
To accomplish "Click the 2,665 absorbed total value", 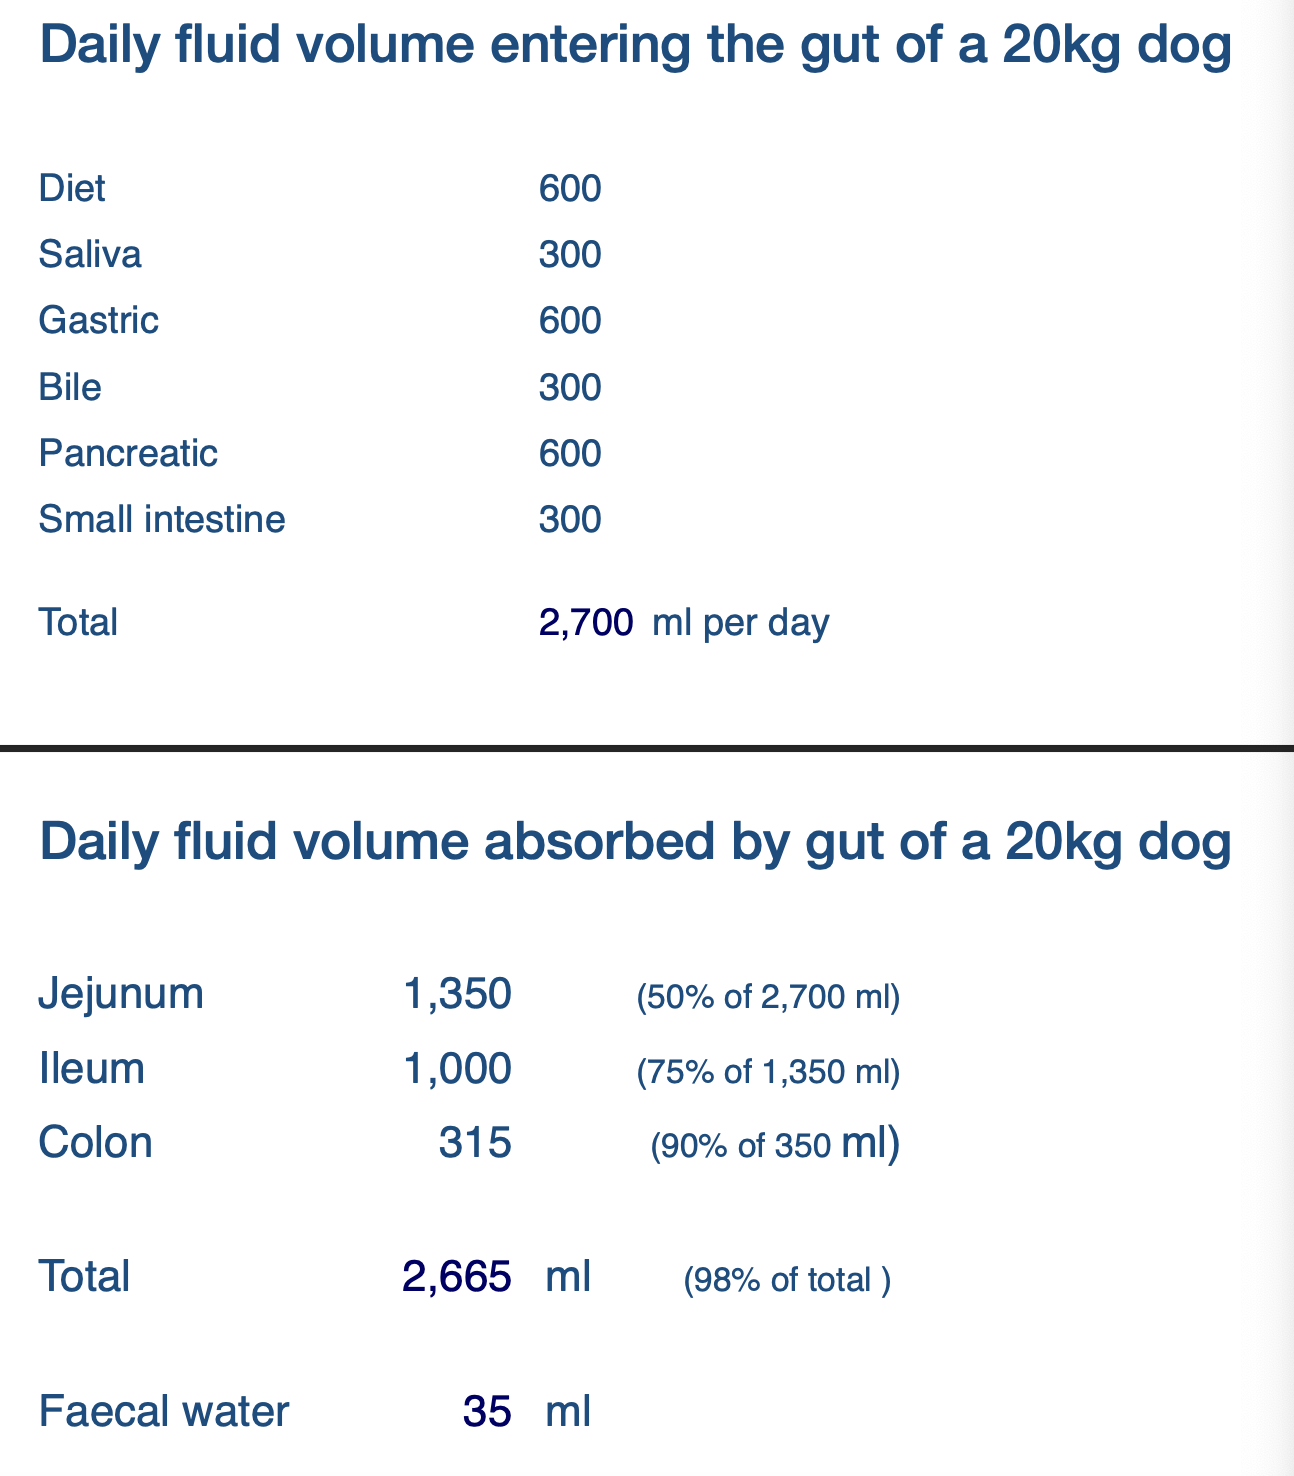I will click(457, 1276).
